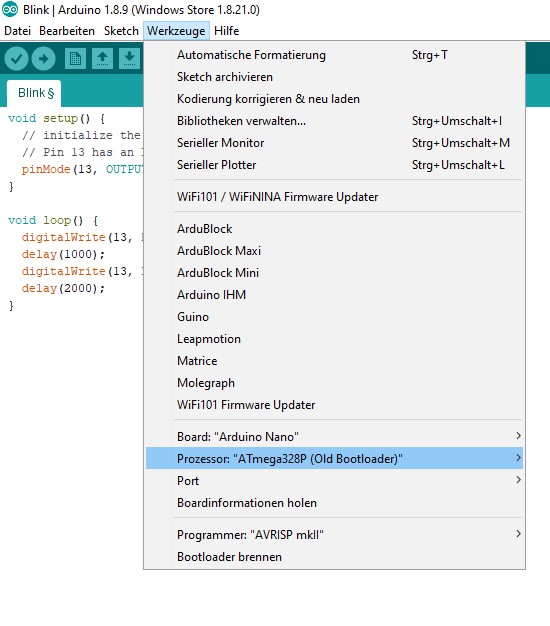The image size is (550, 626).
Task: Open Serieller Plotter
Action: 334,164
